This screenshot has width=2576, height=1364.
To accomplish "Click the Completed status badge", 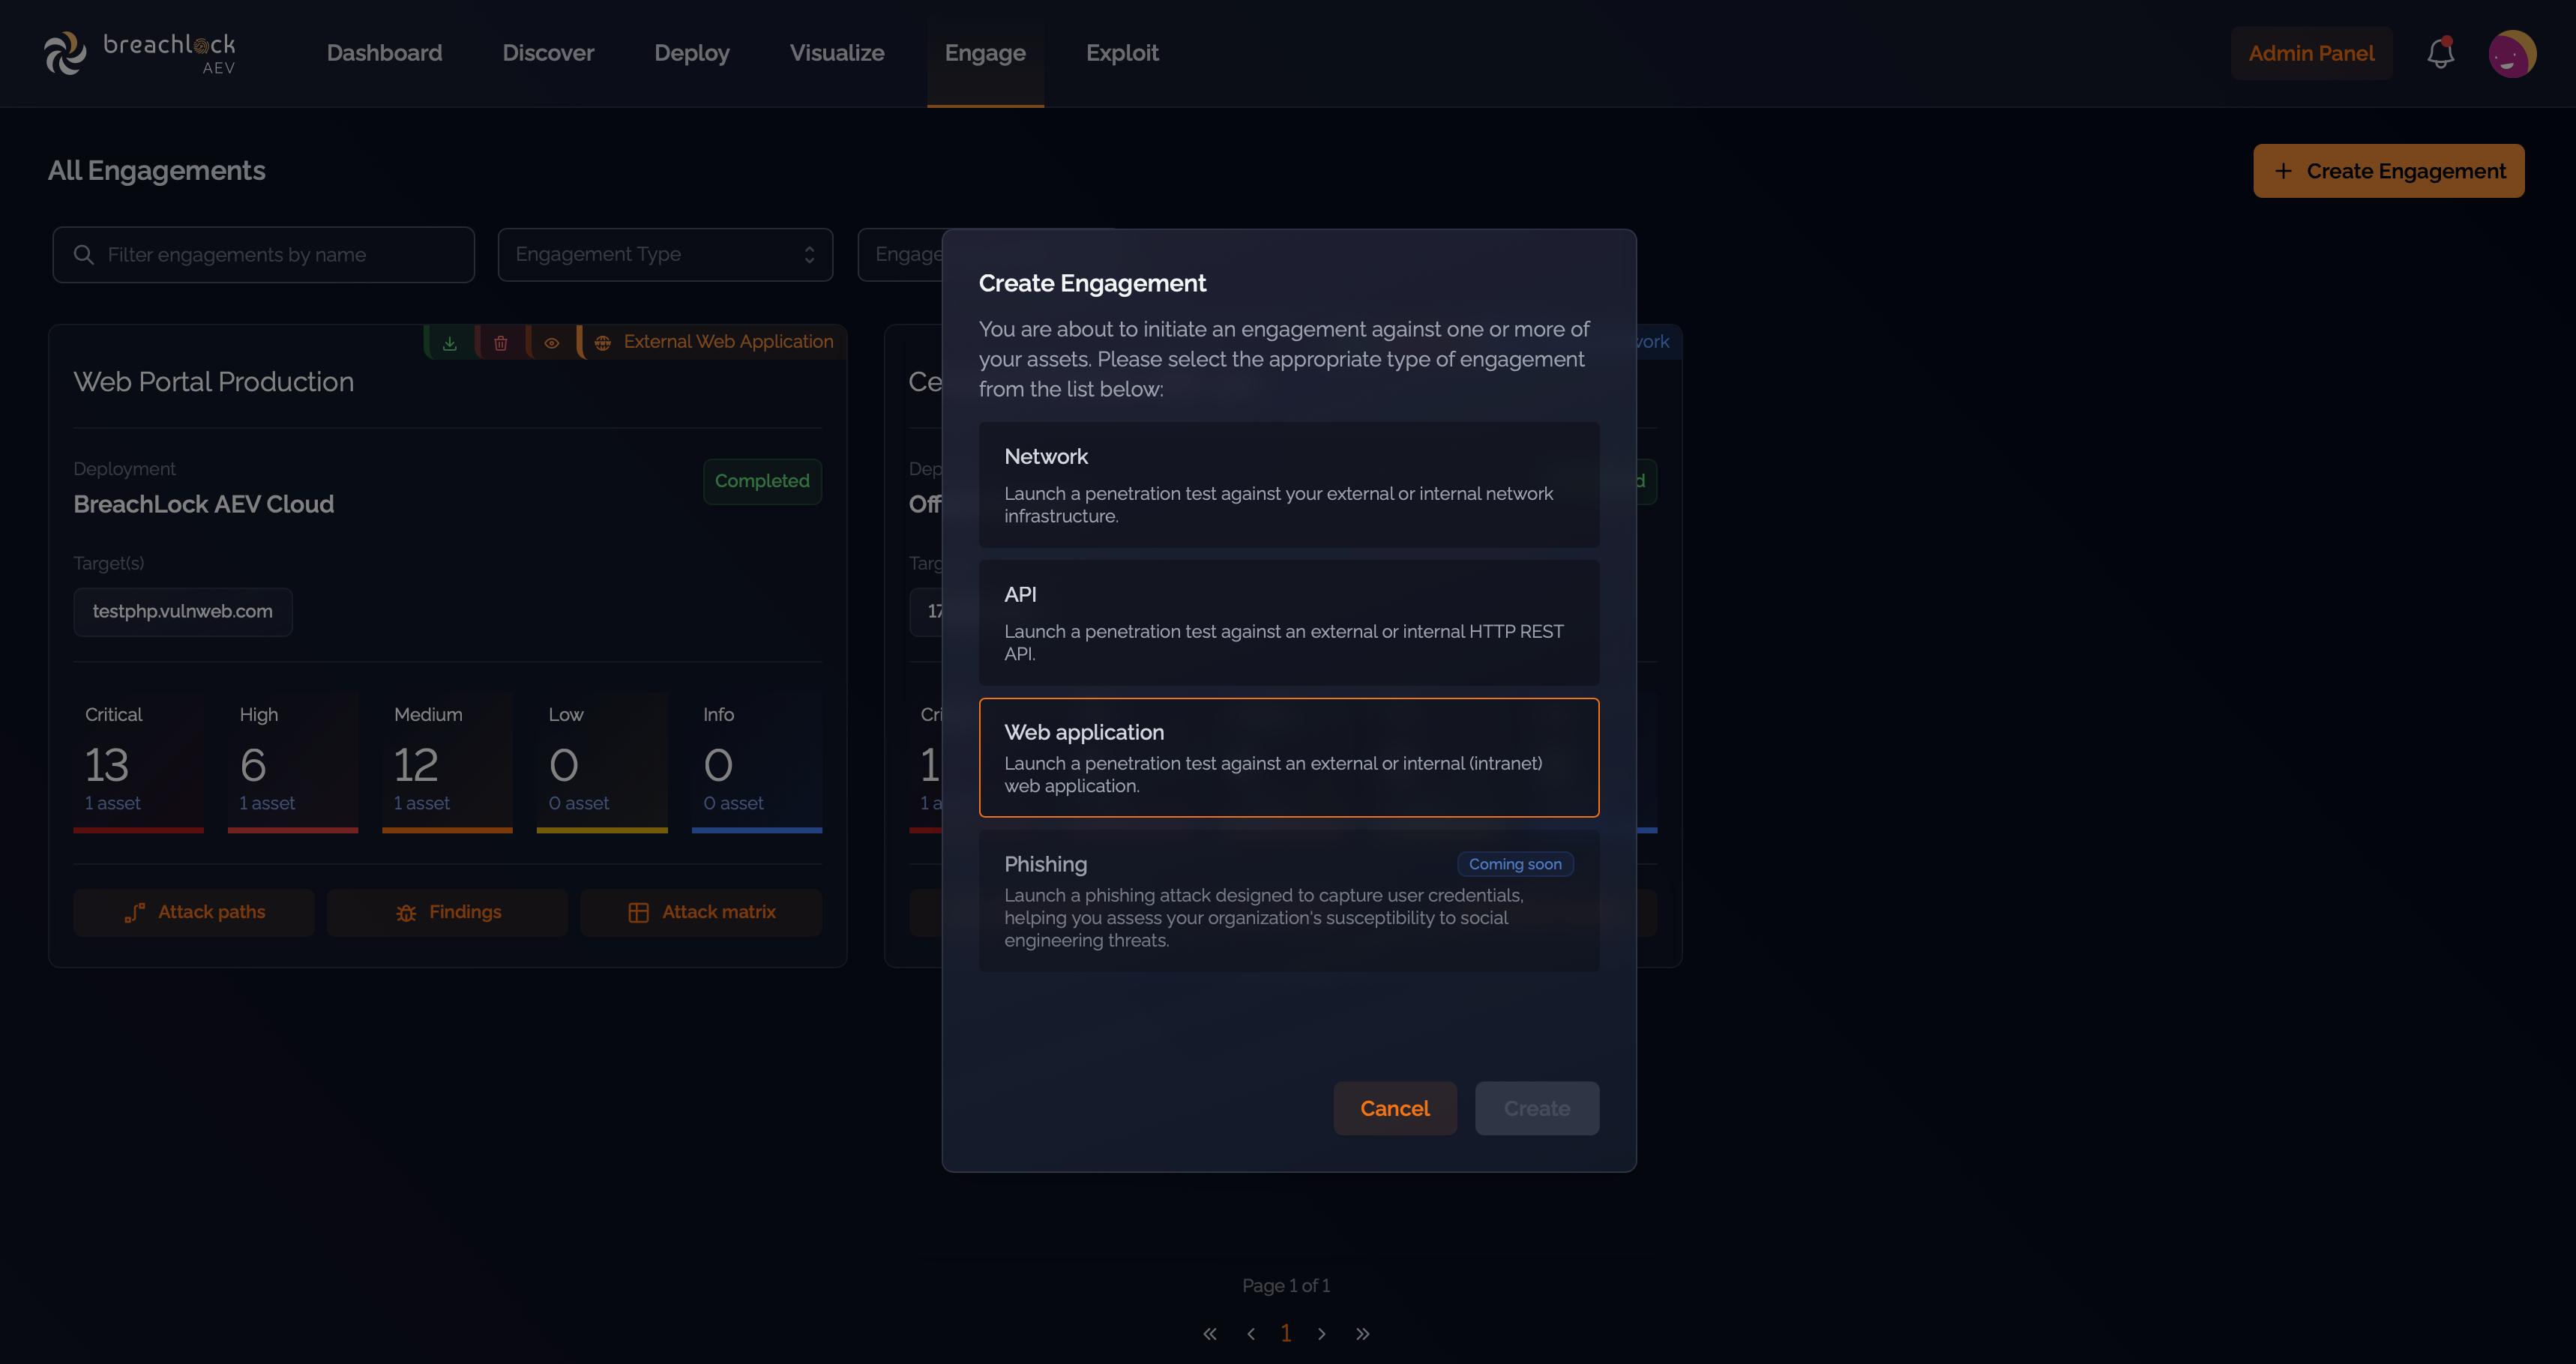I will (x=762, y=481).
